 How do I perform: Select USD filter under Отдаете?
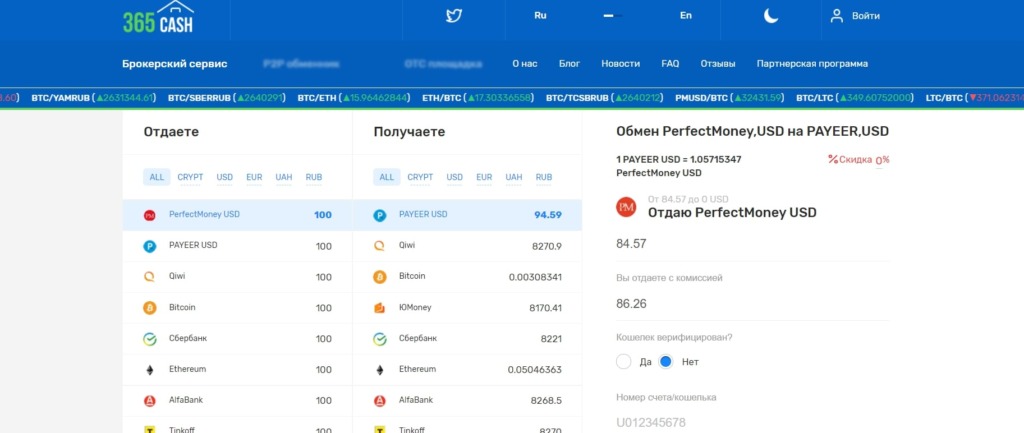coord(225,177)
